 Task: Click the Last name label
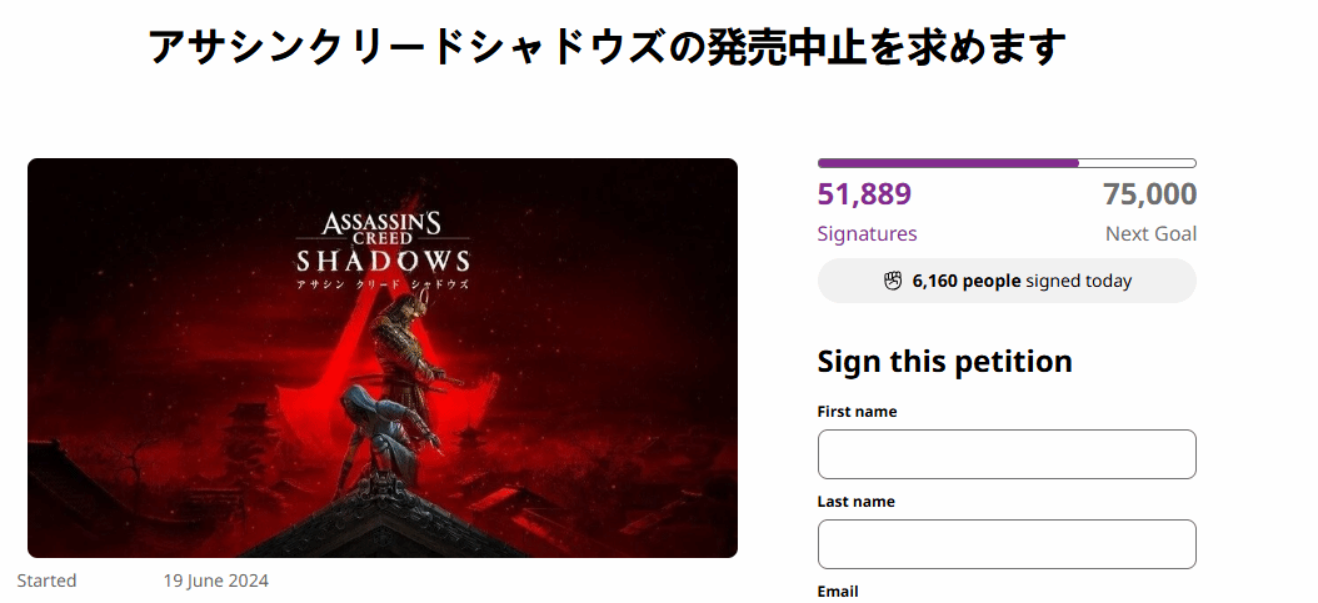[856, 501]
